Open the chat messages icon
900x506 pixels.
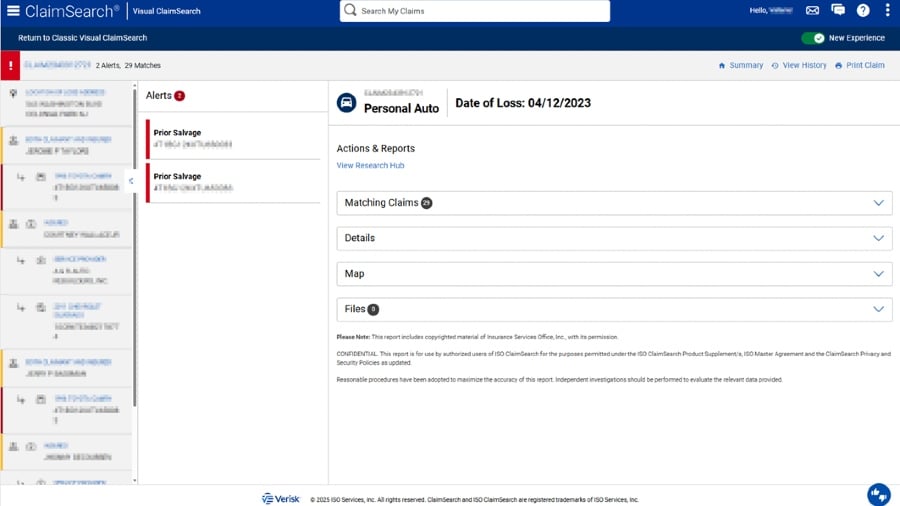click(x=838, y=10)
